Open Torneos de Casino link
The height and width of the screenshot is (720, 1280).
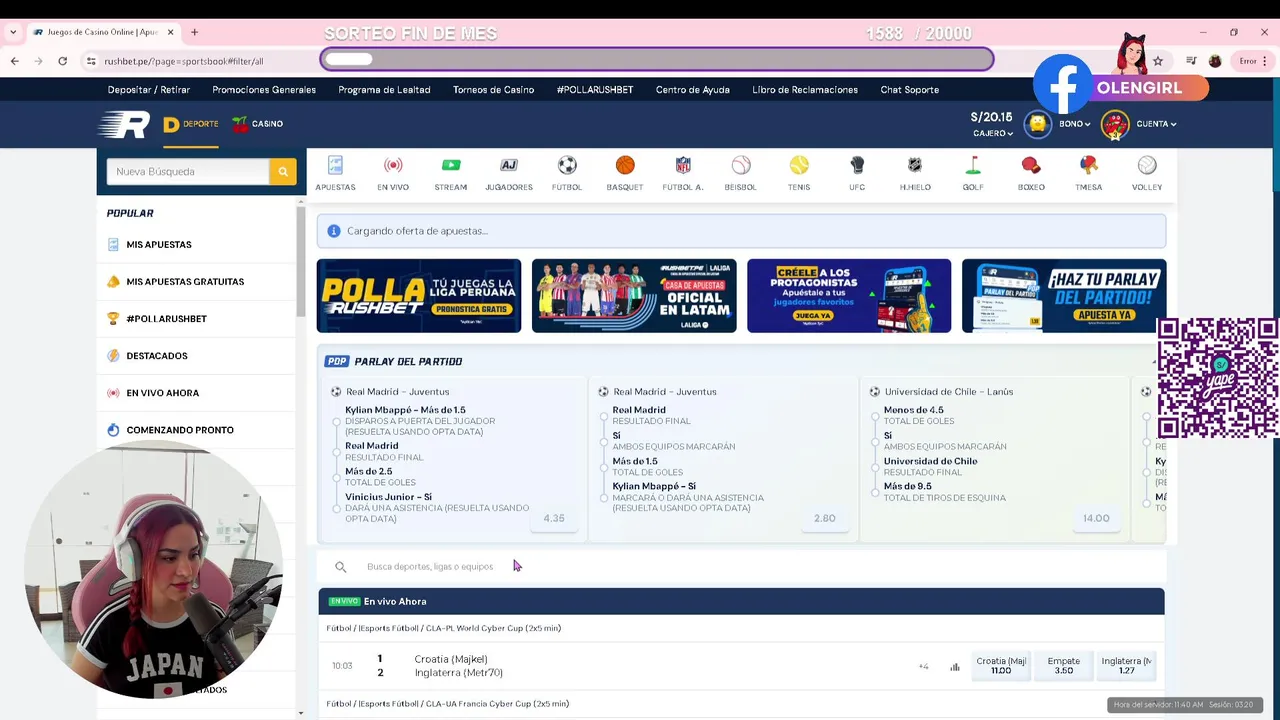click(x=493, y=90)
